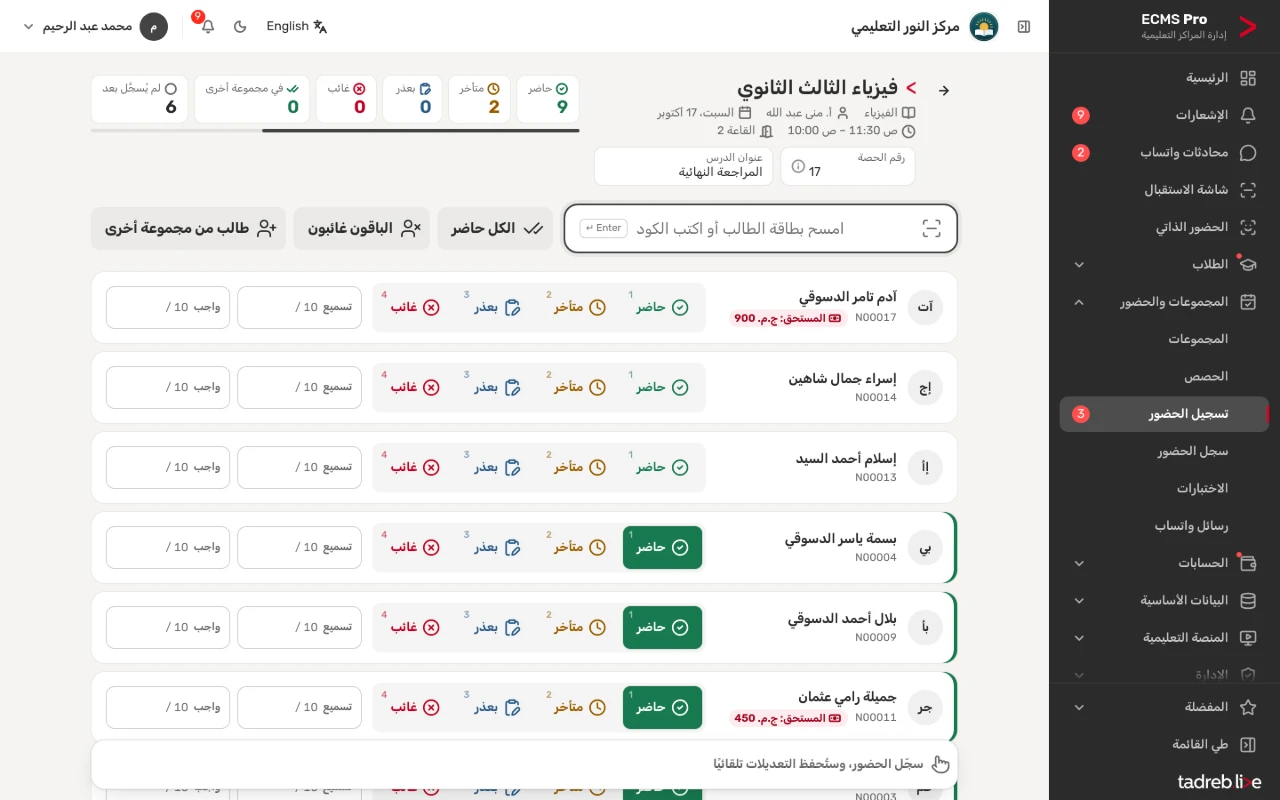Click واجب score field for إسراء جمال شاهين
1280x800 pixels.
tap(168, 387)
